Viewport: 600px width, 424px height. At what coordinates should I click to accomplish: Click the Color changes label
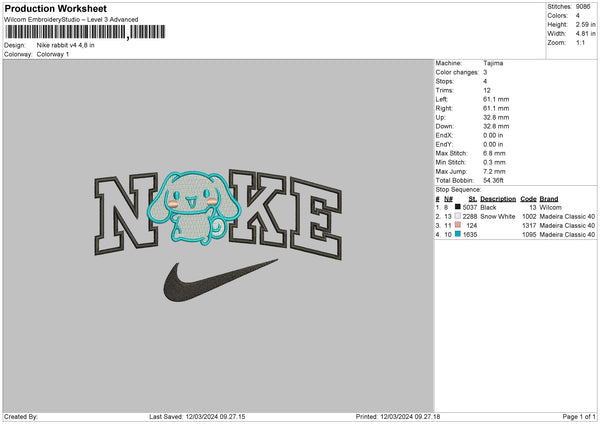(457, 72)
